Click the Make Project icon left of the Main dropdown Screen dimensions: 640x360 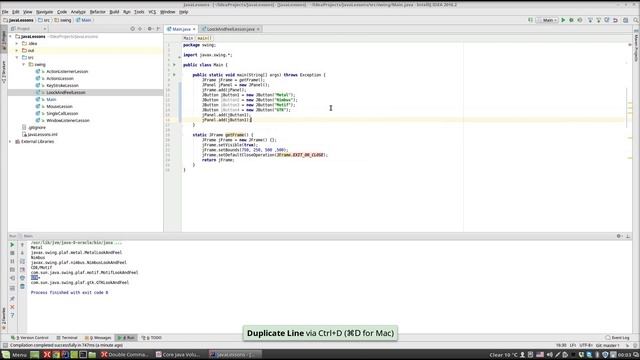click(531, 20)
